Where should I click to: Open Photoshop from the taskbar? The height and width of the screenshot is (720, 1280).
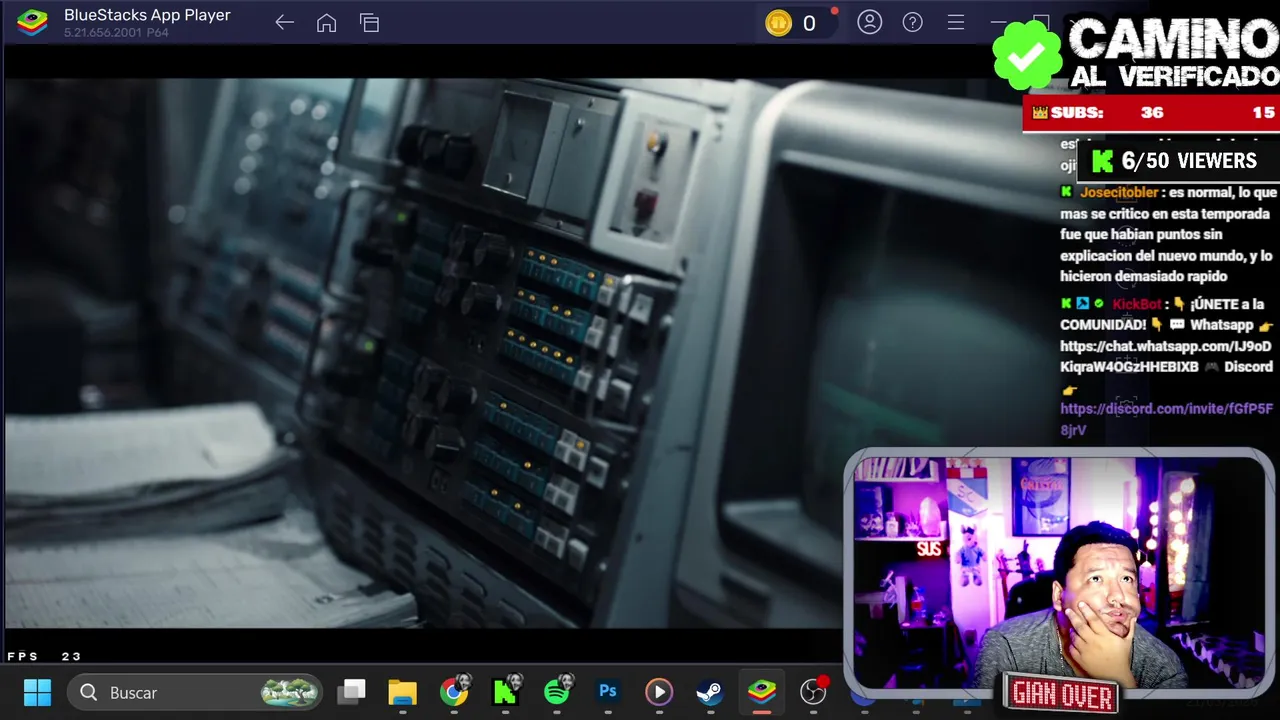click(x=608, y=691)
